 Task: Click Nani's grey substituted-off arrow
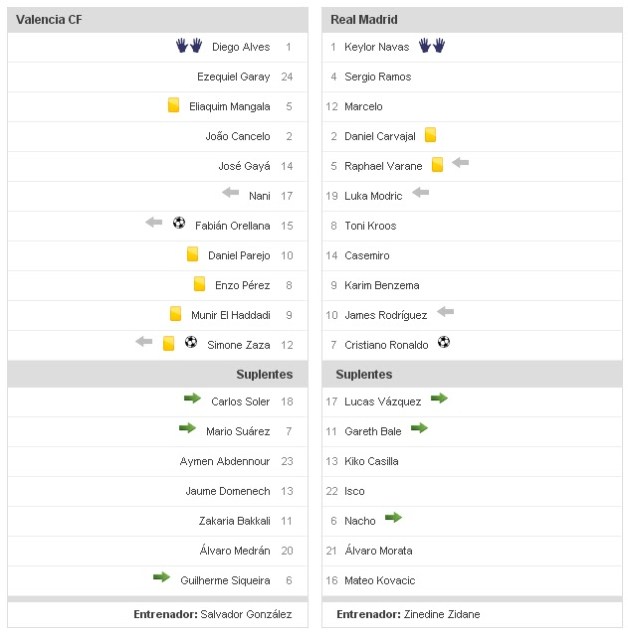pos(230,195)
